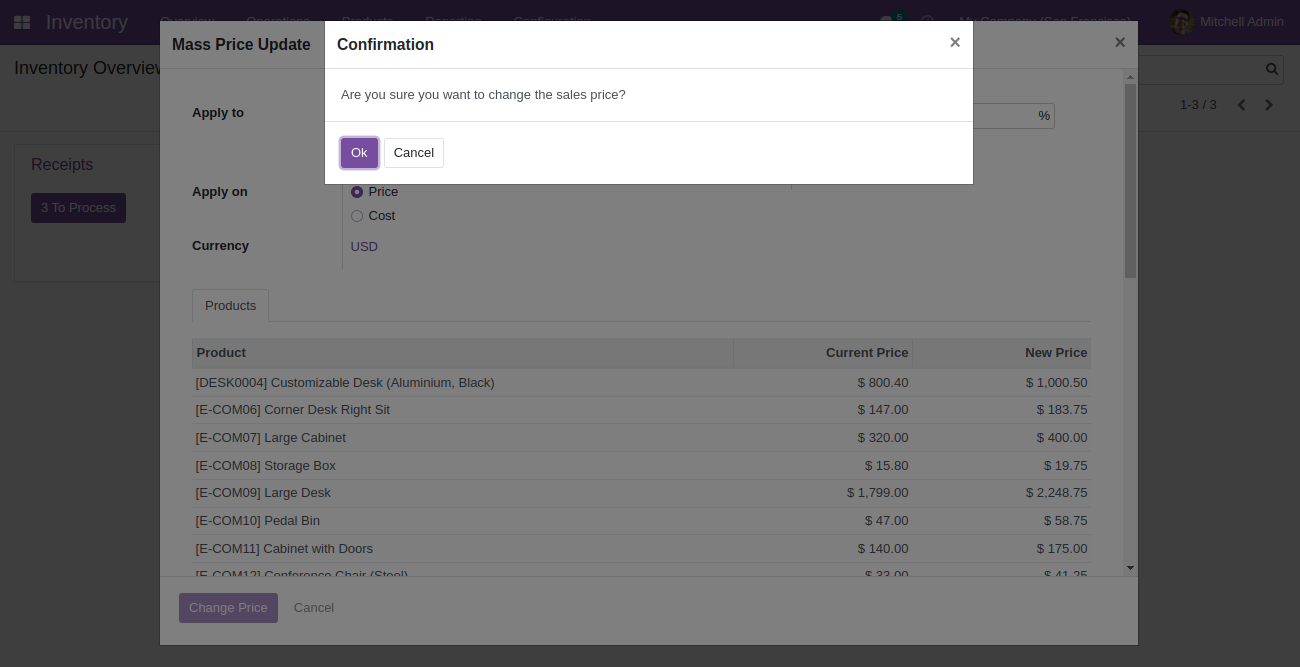
Task: Open the Products tab
Action: [x=231, y=306]
